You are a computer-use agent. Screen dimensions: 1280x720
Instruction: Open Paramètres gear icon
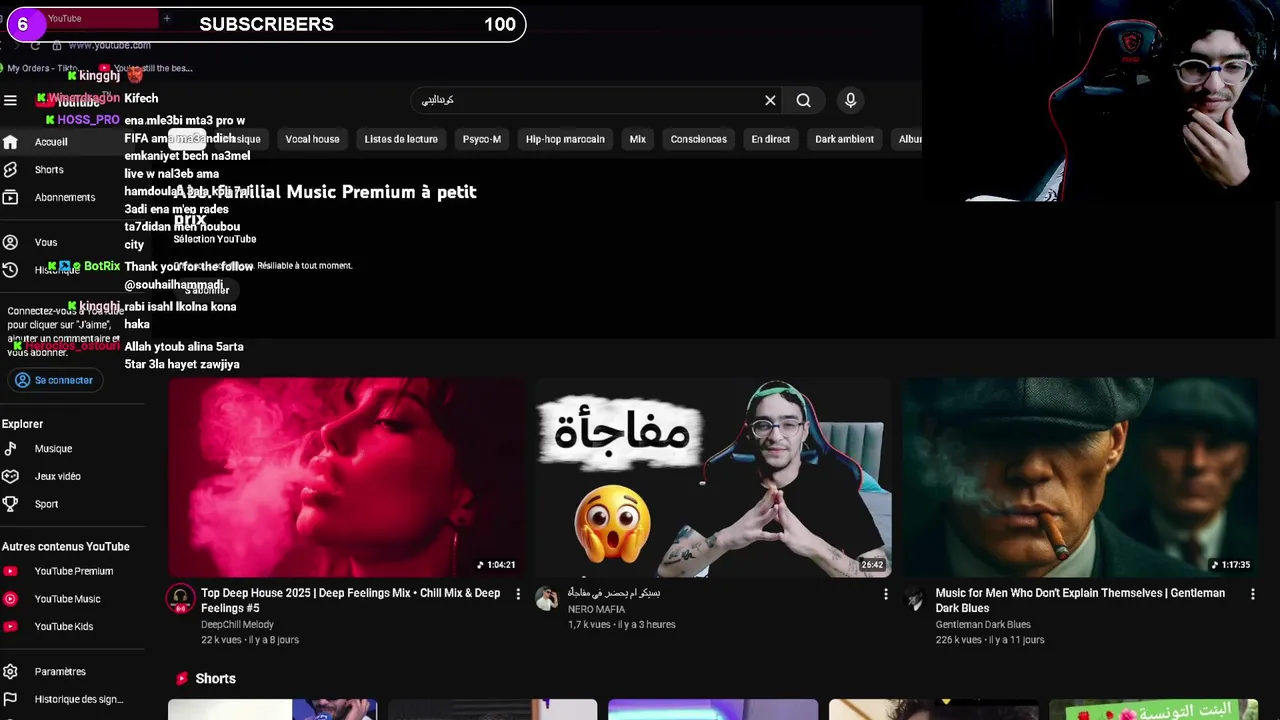(10, 672)
